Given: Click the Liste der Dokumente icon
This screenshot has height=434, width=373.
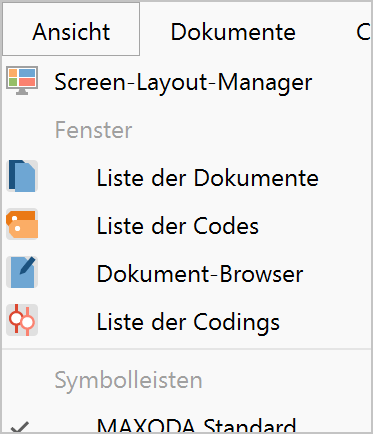Looking at the screenshot, I should coord(22,176).
